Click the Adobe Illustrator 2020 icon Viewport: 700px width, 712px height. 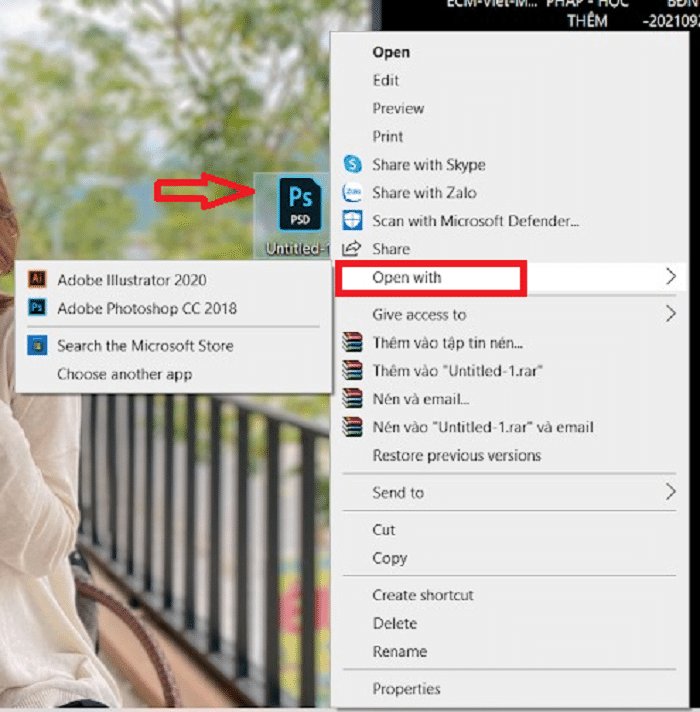coord(37,280)
